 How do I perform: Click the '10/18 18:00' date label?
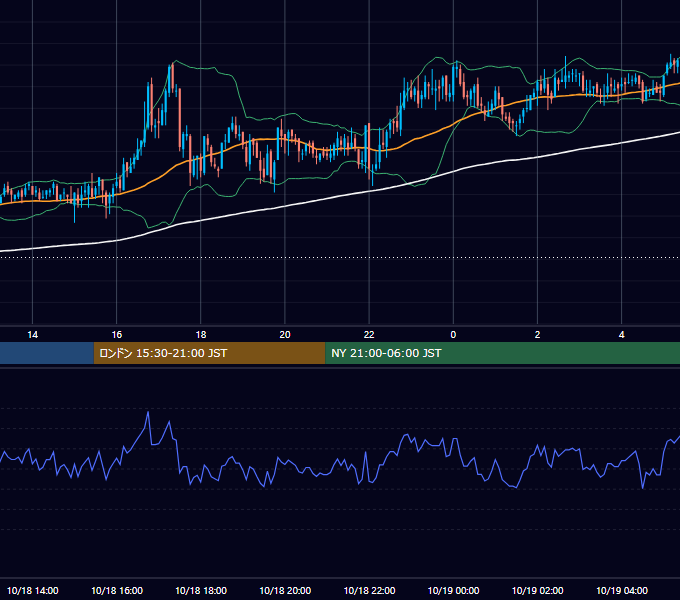click(201, 590)
